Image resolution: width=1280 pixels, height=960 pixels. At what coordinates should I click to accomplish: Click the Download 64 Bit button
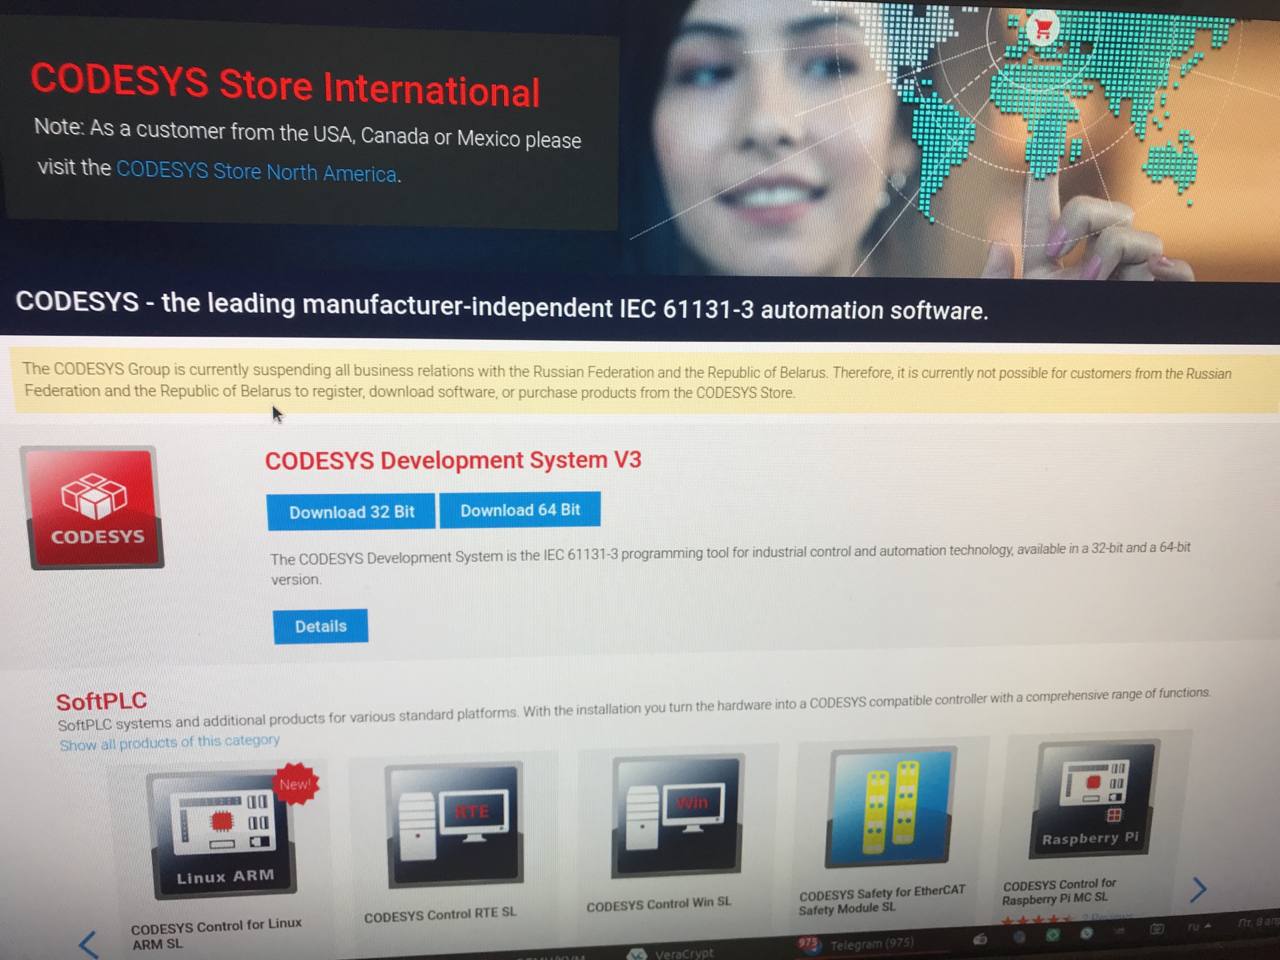520,510
